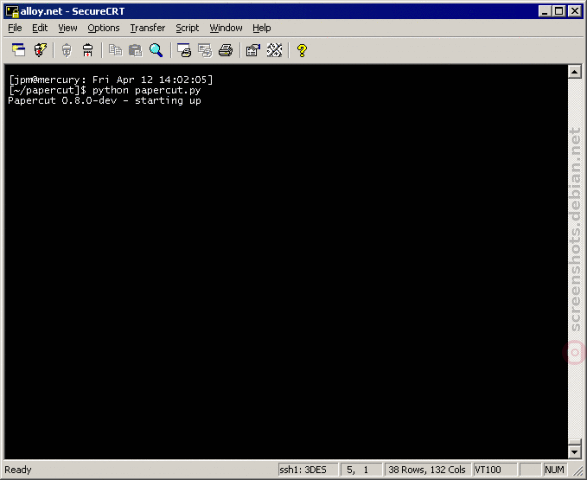Click the NUM indicator in status bar
This screenshot has height=480, width=587.
554,470
